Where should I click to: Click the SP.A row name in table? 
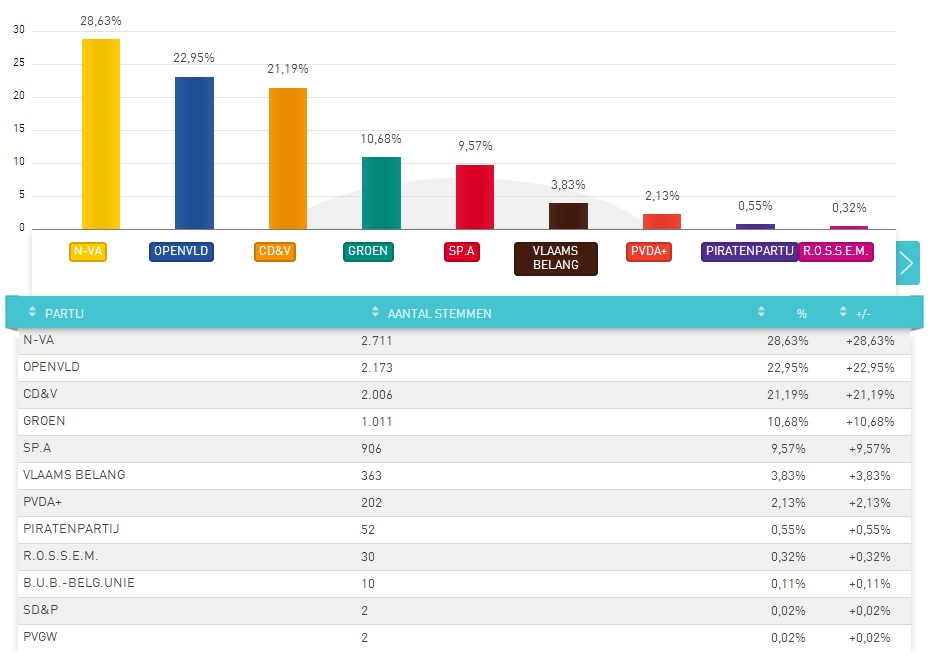pos(37,448)
